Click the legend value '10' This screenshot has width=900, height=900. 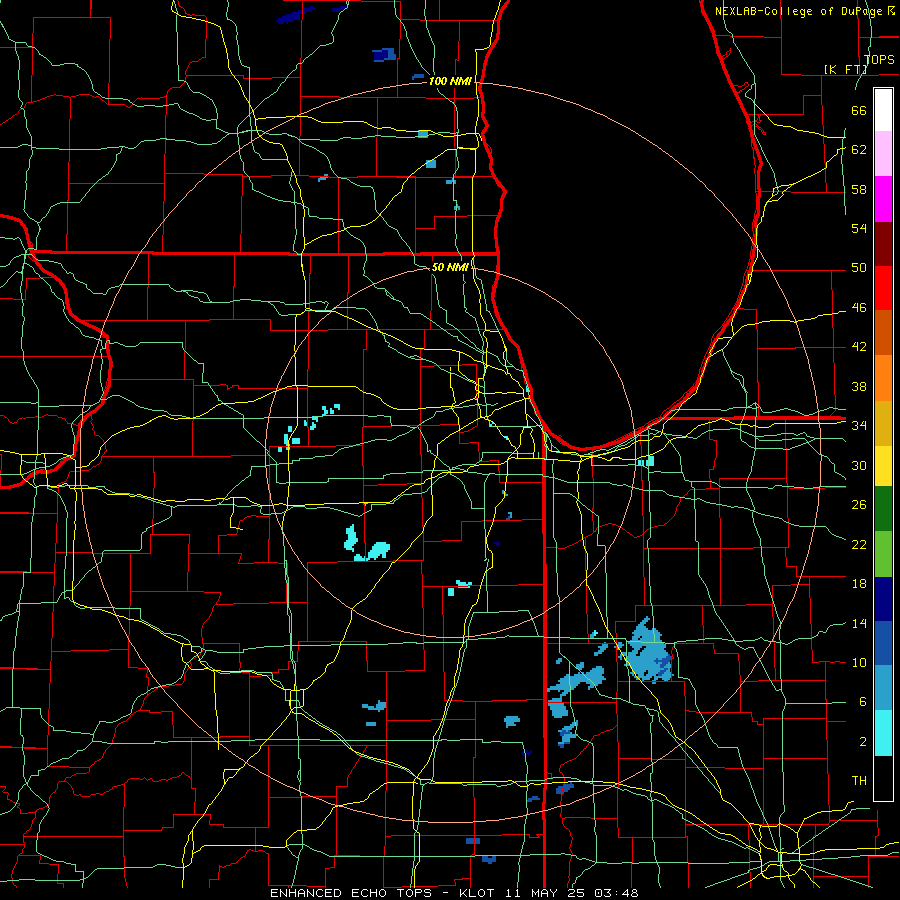pos(859,663)
